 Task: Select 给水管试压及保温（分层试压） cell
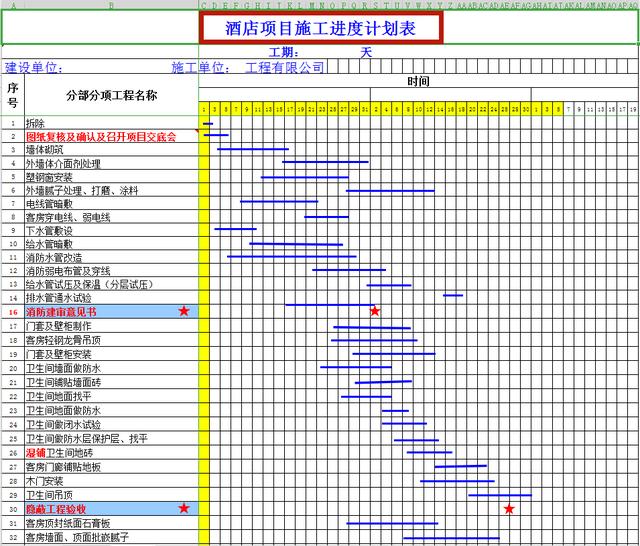111,284
